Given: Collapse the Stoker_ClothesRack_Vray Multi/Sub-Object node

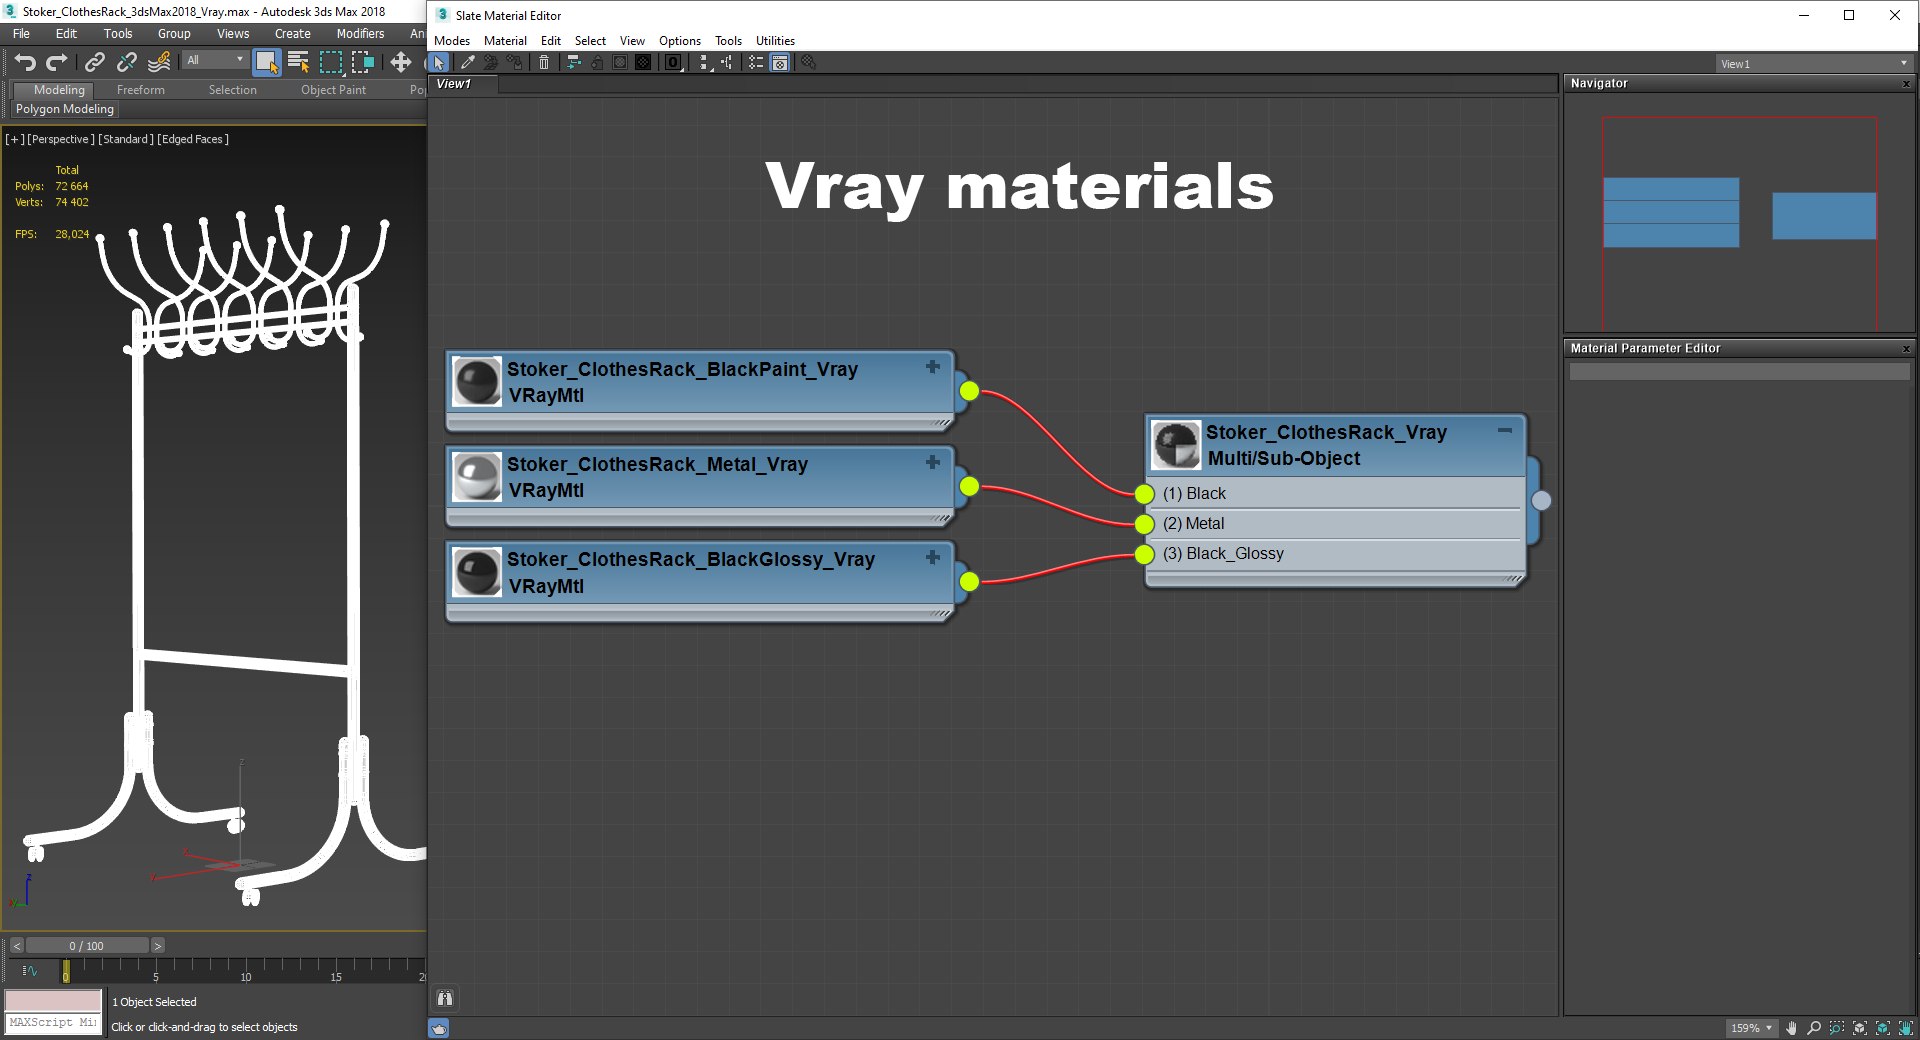Looking at the screenshot, I should [1505, 430].
